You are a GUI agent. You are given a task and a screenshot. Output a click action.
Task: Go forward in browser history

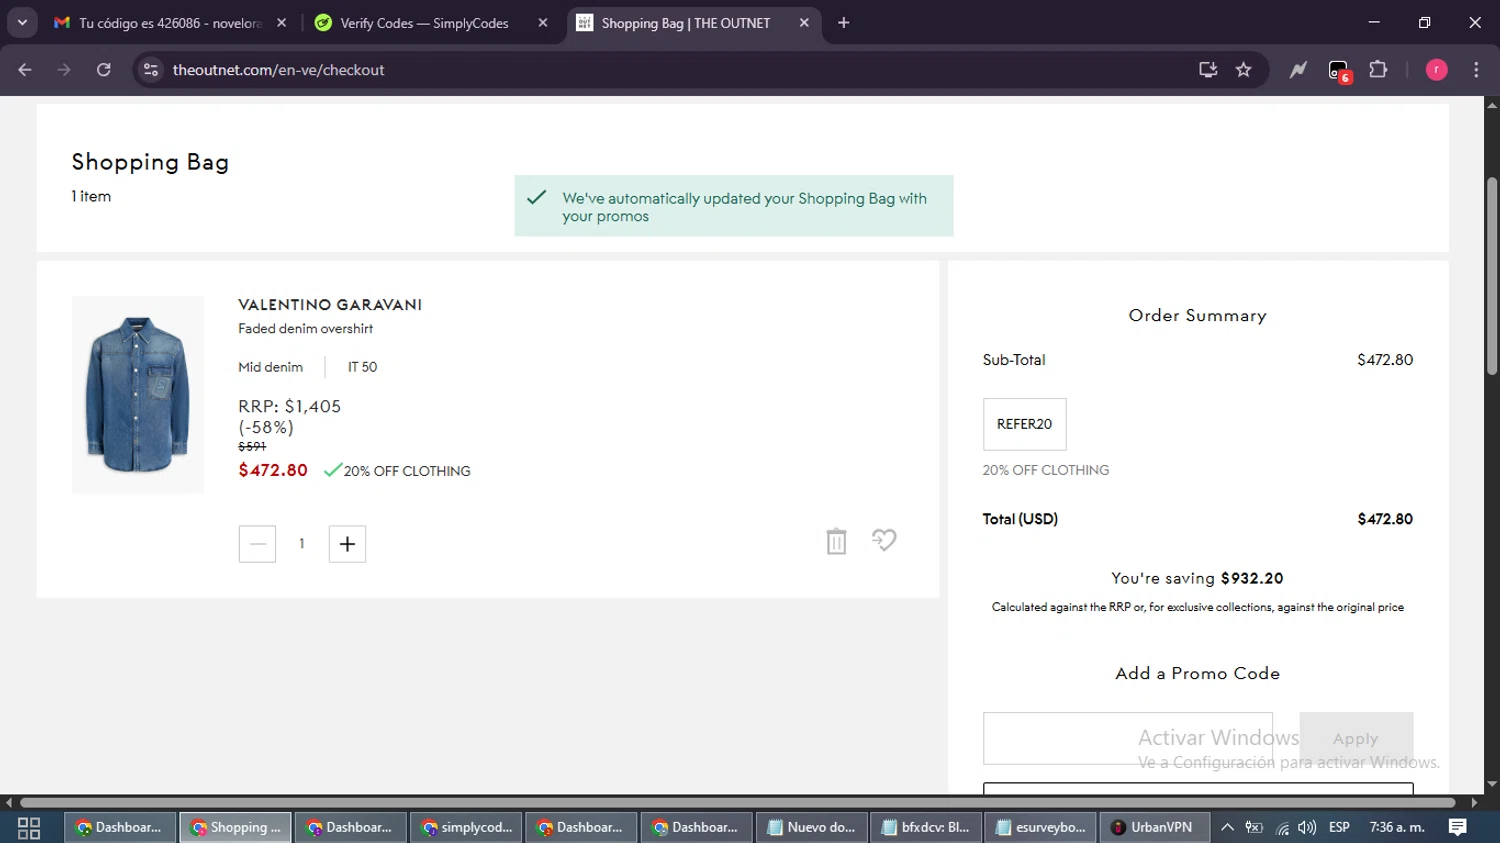tap(64, 70)
